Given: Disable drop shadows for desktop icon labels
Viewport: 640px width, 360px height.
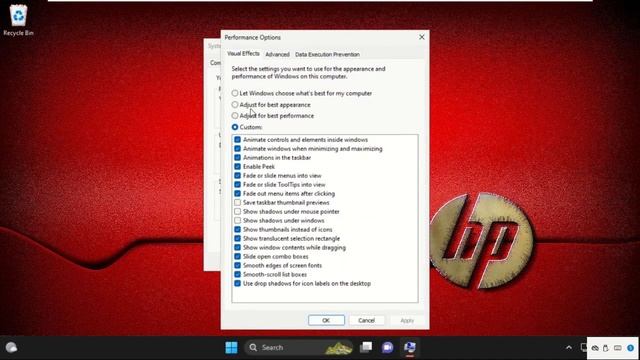Looking at the screenshot, I should 238,283.
